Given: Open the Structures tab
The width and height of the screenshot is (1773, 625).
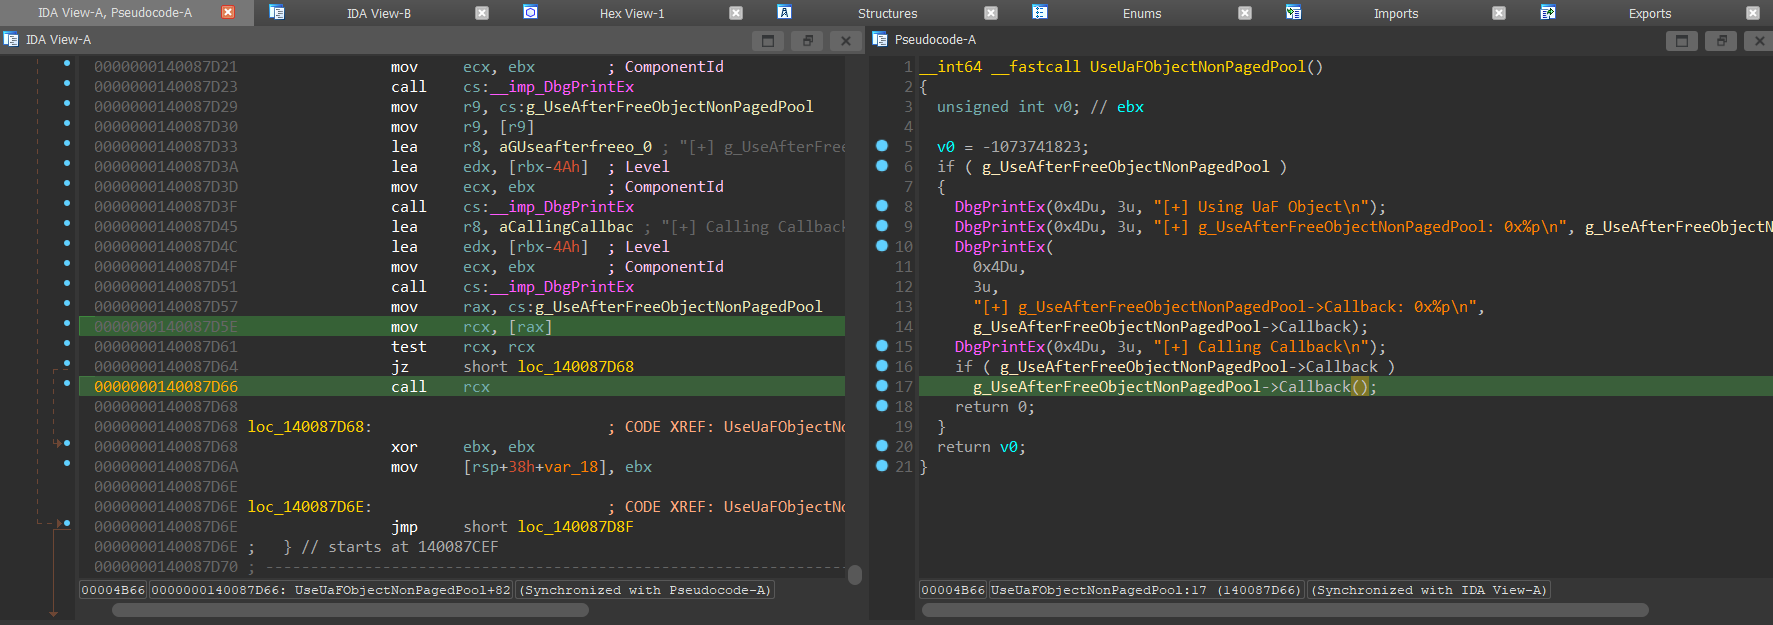Looking at the screenshot, I should [887, 13].
